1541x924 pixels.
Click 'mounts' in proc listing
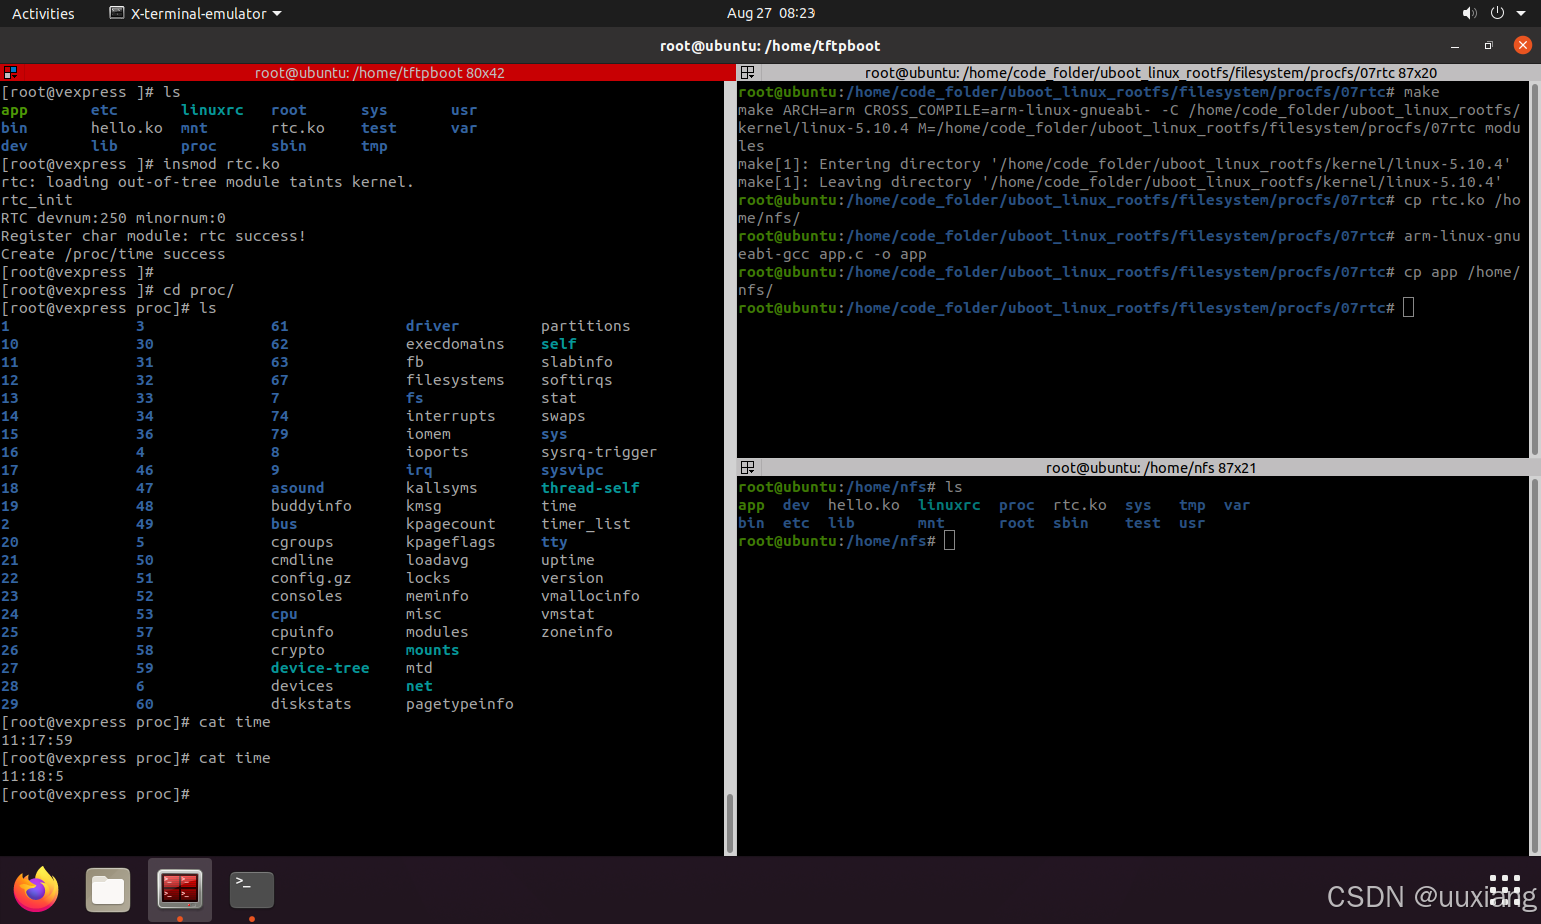(433, 650)
